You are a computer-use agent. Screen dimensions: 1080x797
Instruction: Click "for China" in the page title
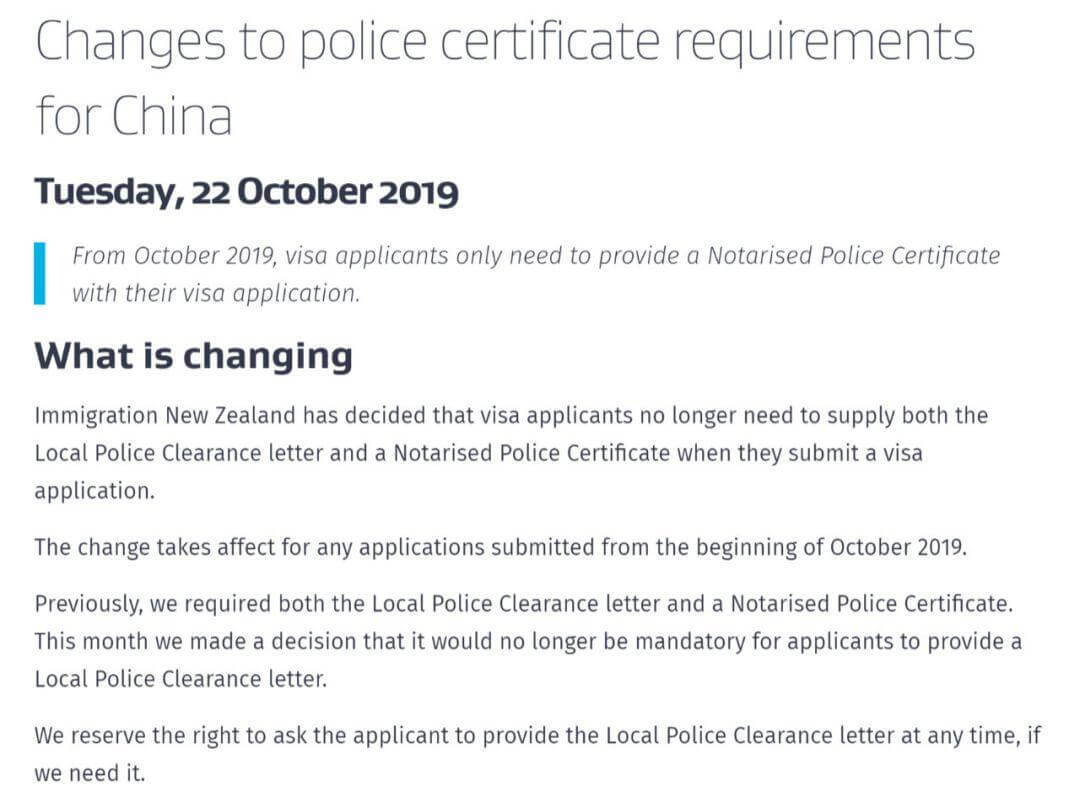pyautogui.click(x=134, y=116)
